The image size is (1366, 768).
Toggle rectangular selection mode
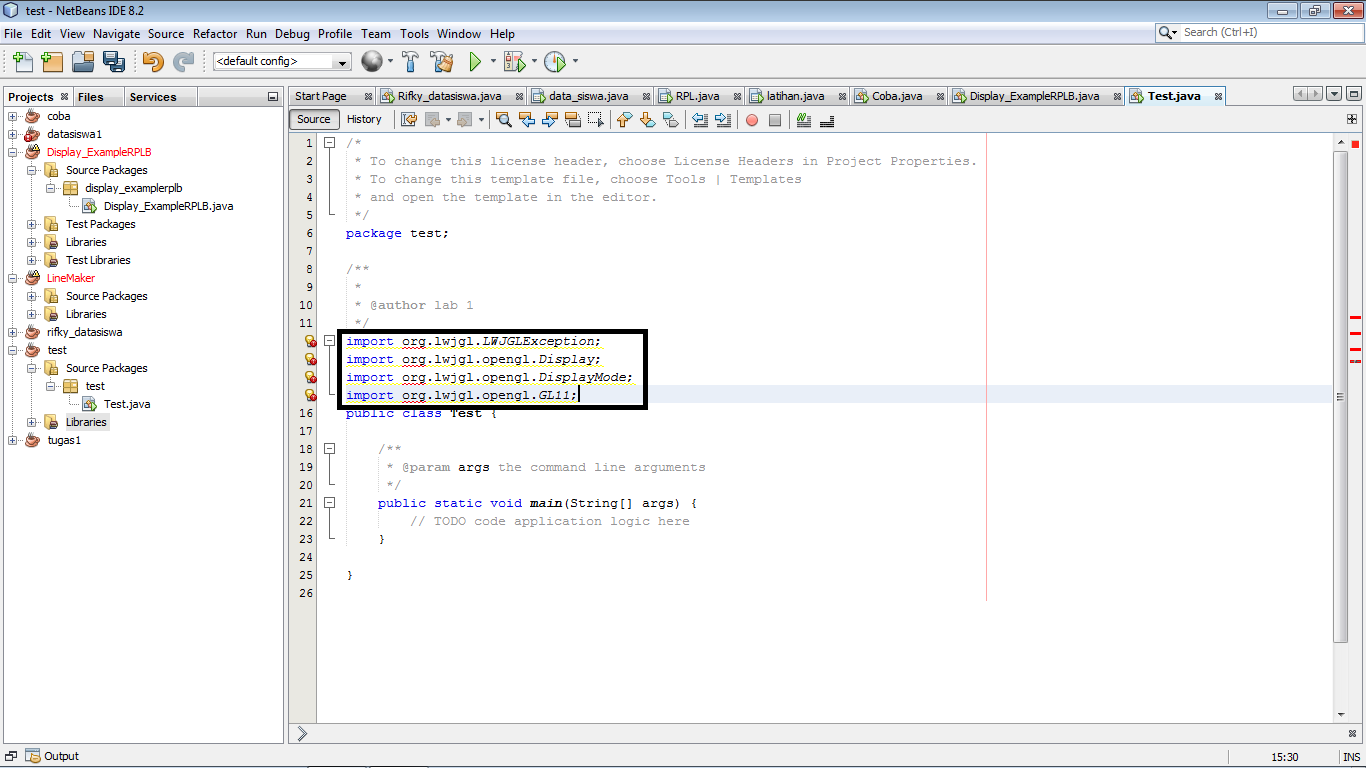click(x=596, y=120)
